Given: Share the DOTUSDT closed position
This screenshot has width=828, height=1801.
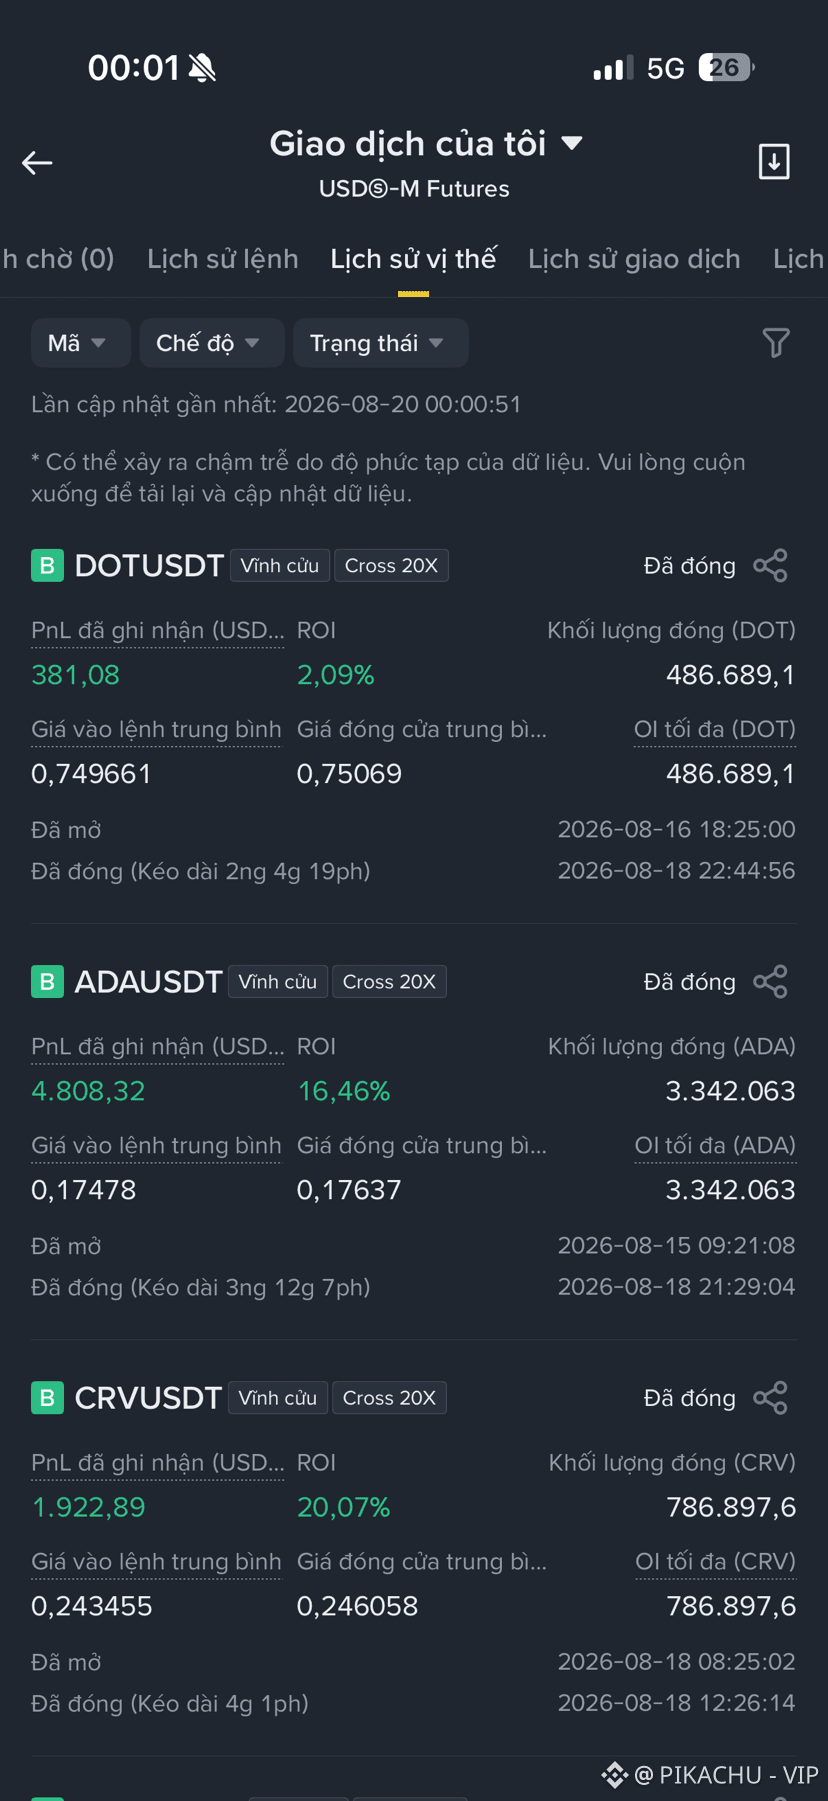Looking at the screenshot, I should (770, 565).
